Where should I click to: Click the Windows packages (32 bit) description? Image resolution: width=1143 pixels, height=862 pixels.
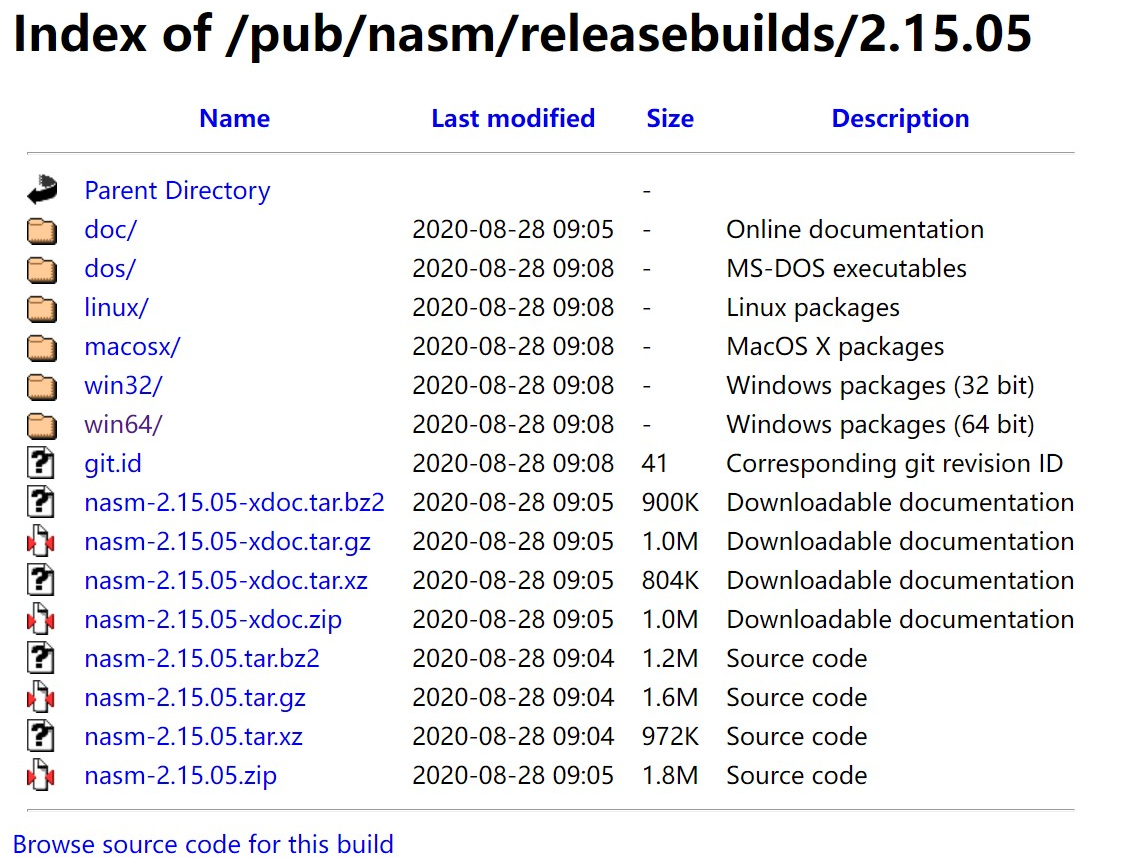(881, 385)
